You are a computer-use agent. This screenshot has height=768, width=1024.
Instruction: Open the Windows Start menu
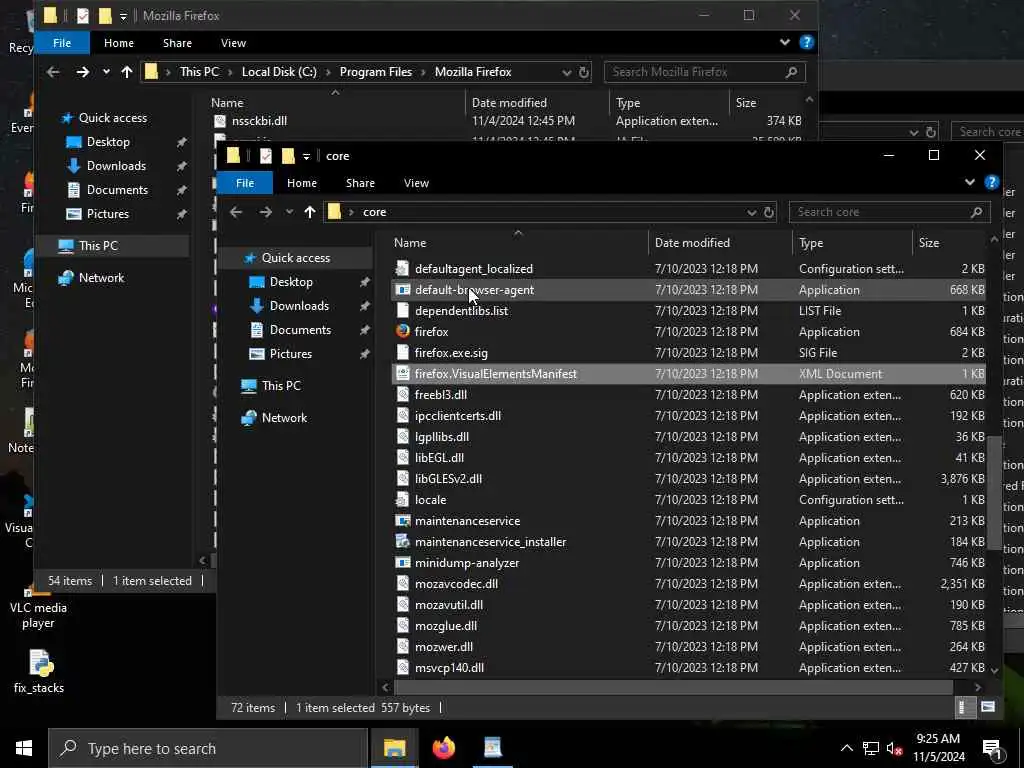pyautogui.click(x=24, y=748)
